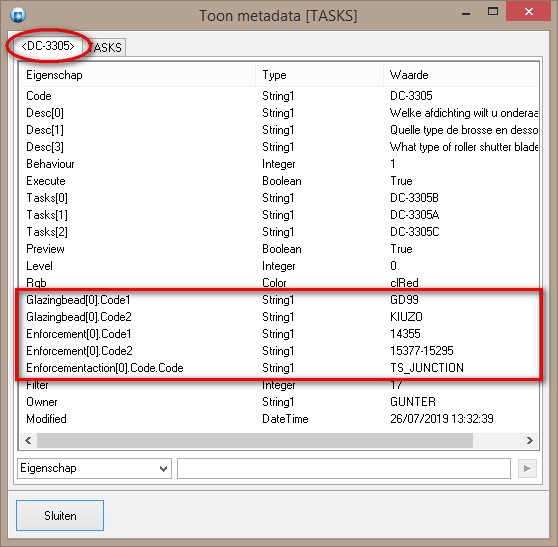558x547 pixels.
Task: Click the Sluiten button
Action: (x=60, y=515)
